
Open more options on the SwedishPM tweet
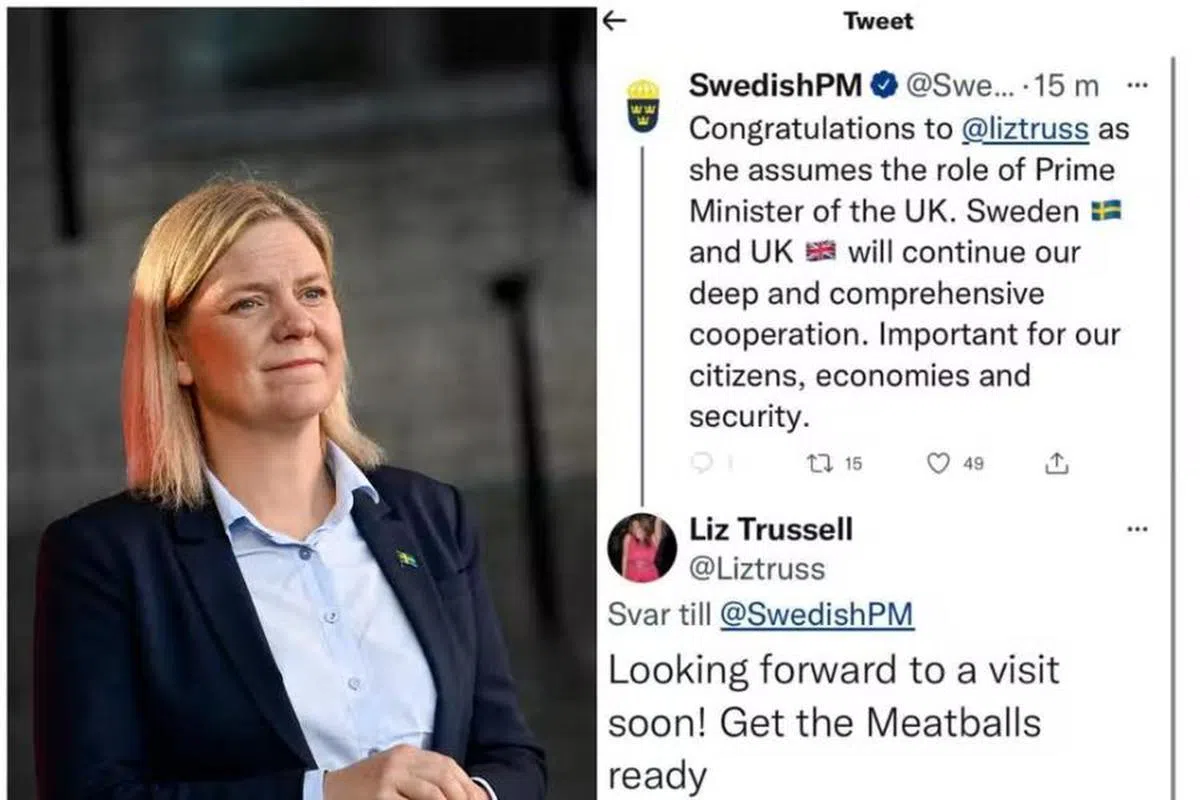pos(1137,86)
